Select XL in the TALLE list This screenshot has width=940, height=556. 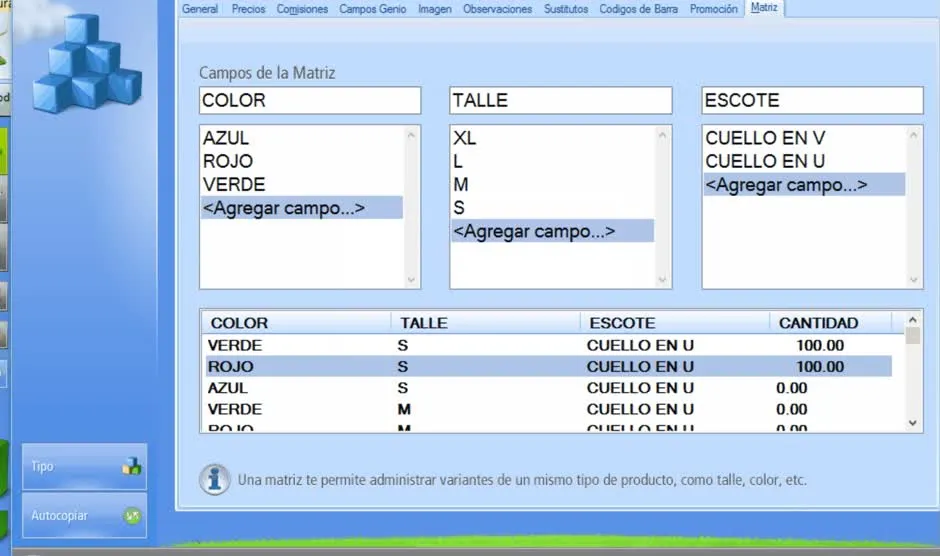[x=553, y=138]
